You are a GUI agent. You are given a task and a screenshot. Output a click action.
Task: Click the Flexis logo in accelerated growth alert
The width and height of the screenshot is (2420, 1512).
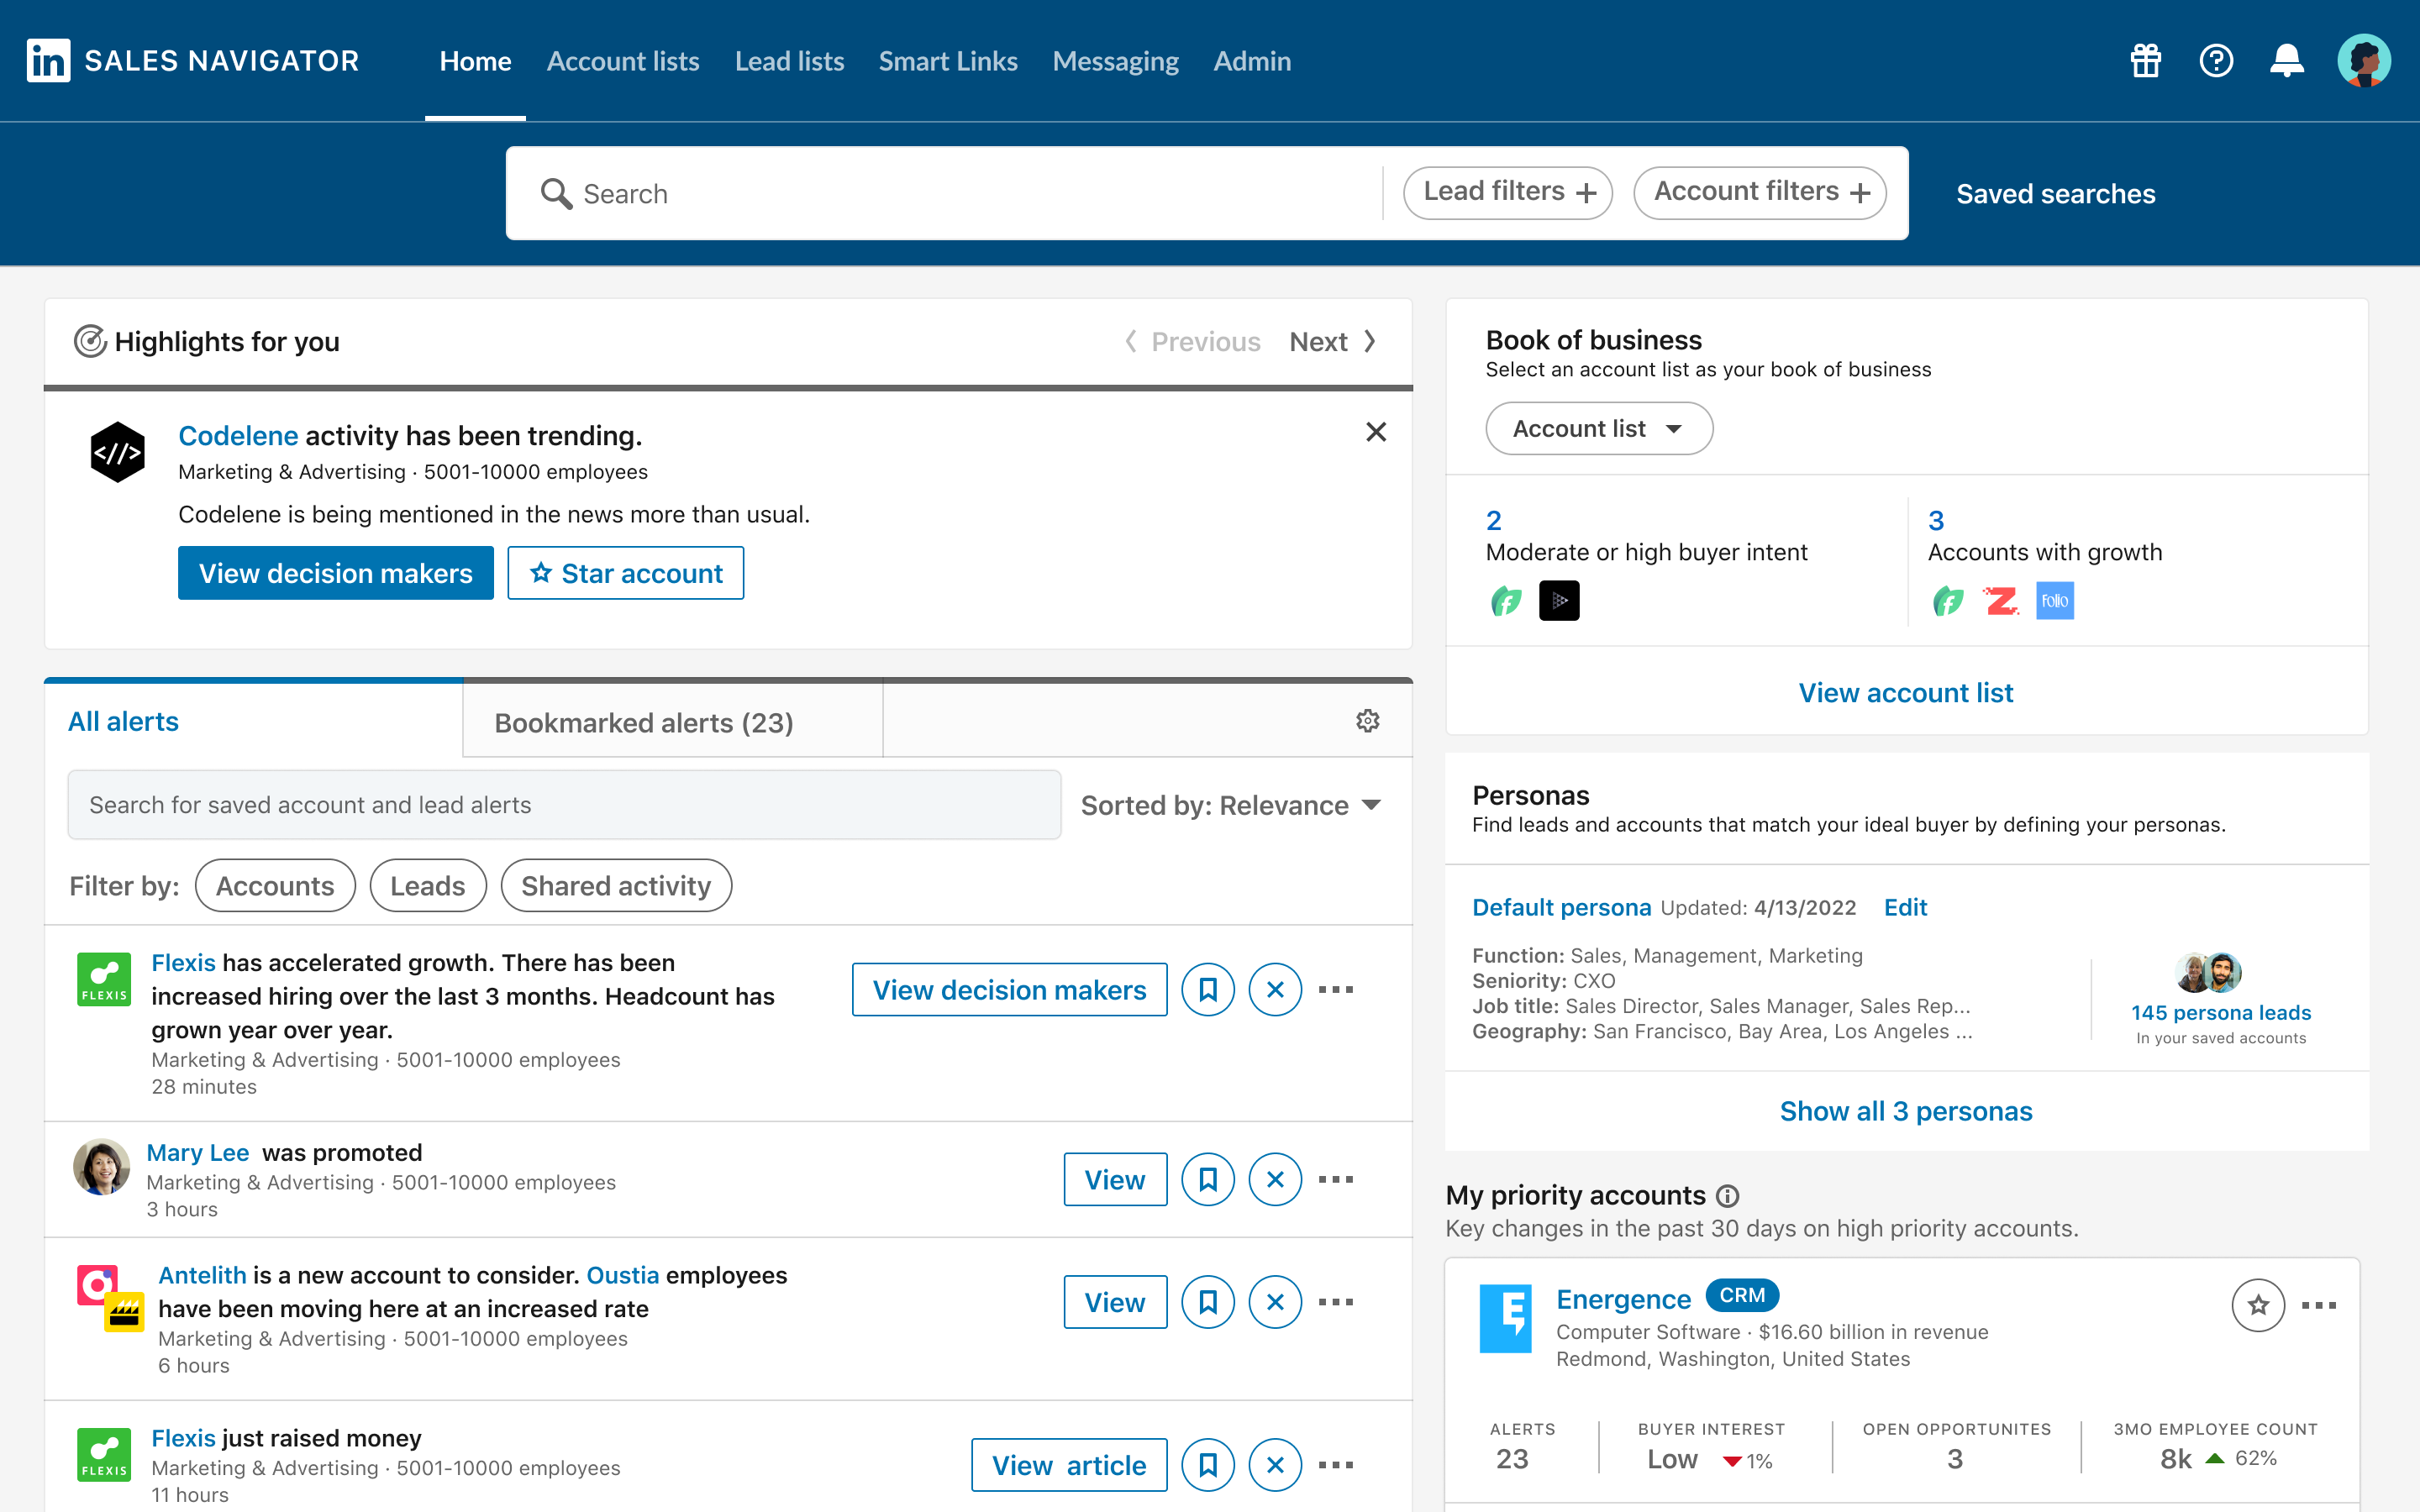pyautogui.click(x=104, y=979)
